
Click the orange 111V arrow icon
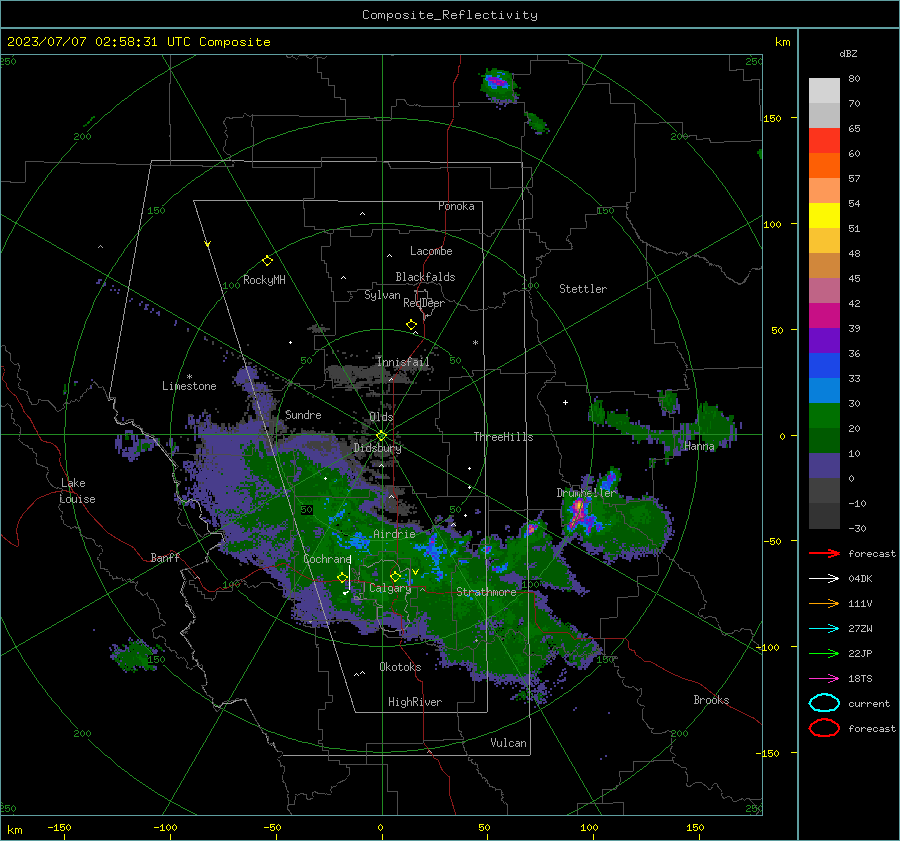[x=824, y=603]
